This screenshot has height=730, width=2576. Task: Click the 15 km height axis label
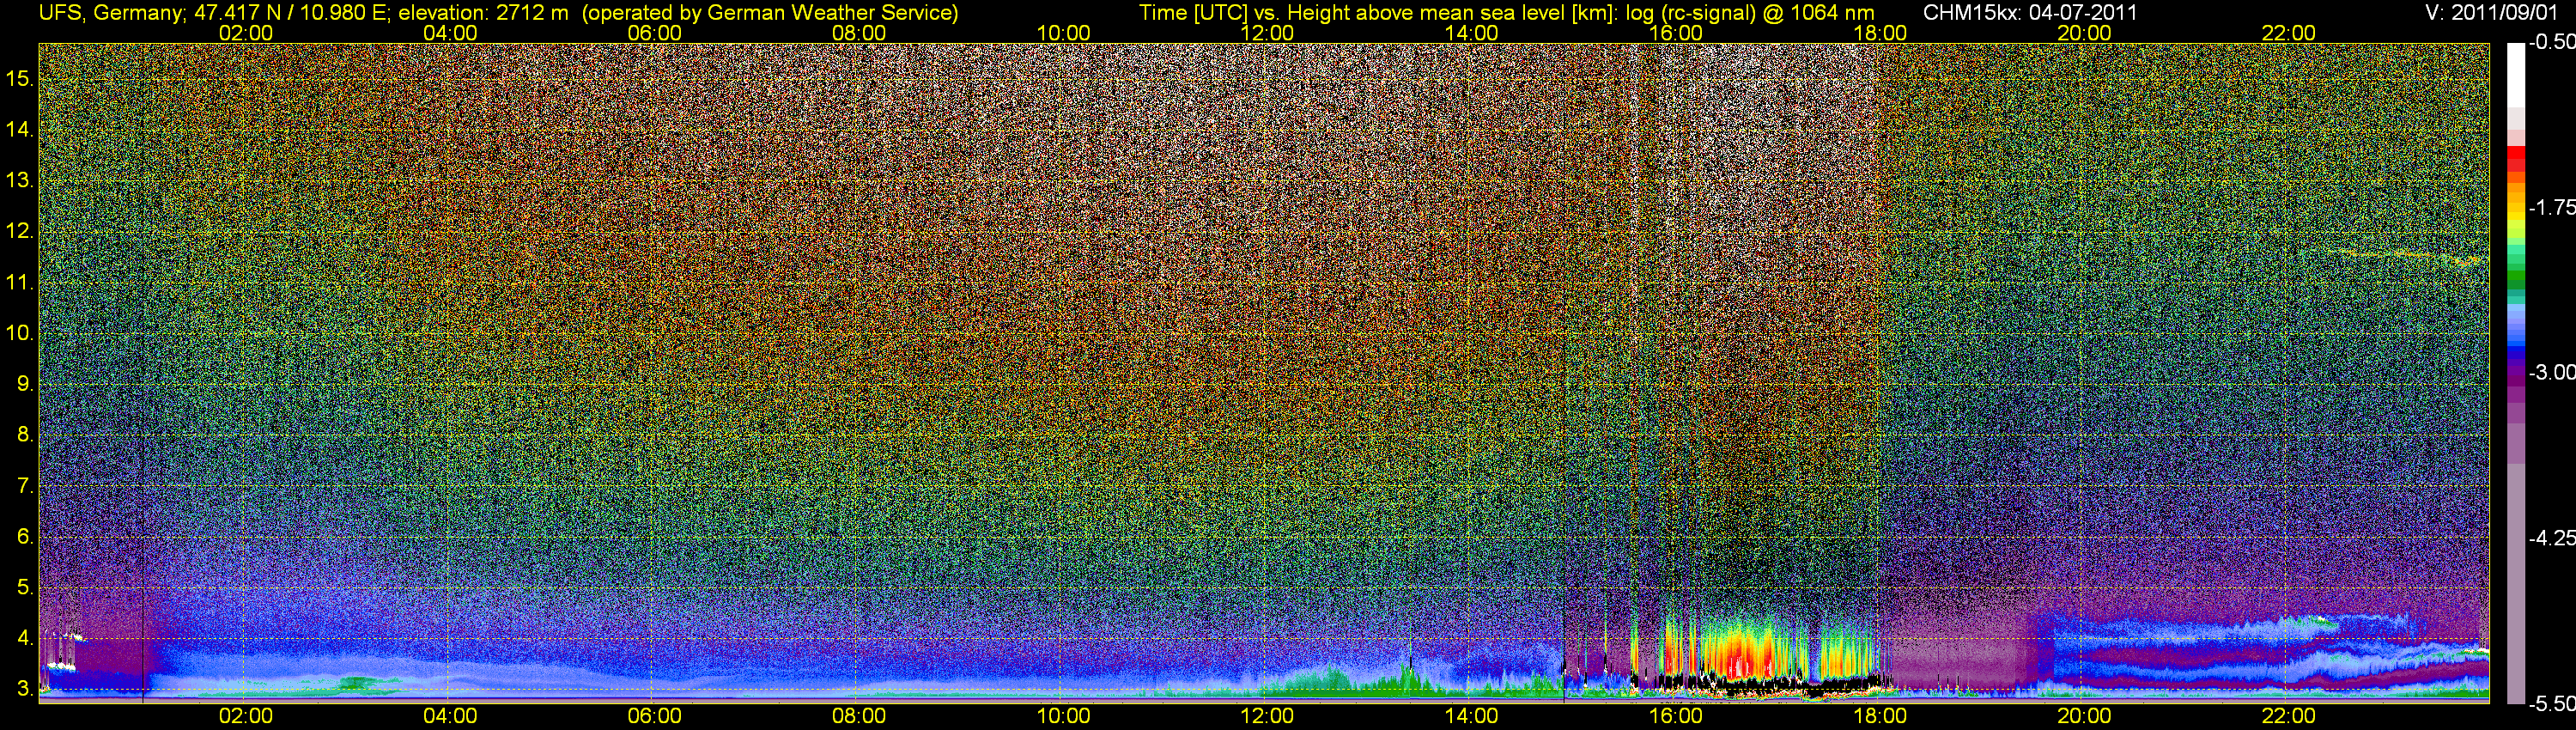(19, 78)
